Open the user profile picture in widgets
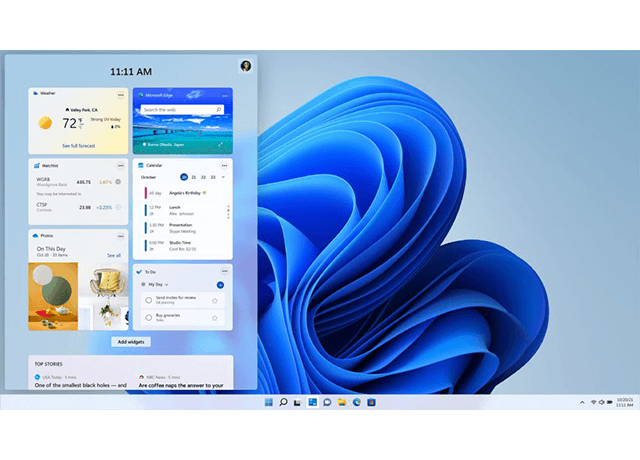This screenshot has width=640, height=460. [246, 66]
